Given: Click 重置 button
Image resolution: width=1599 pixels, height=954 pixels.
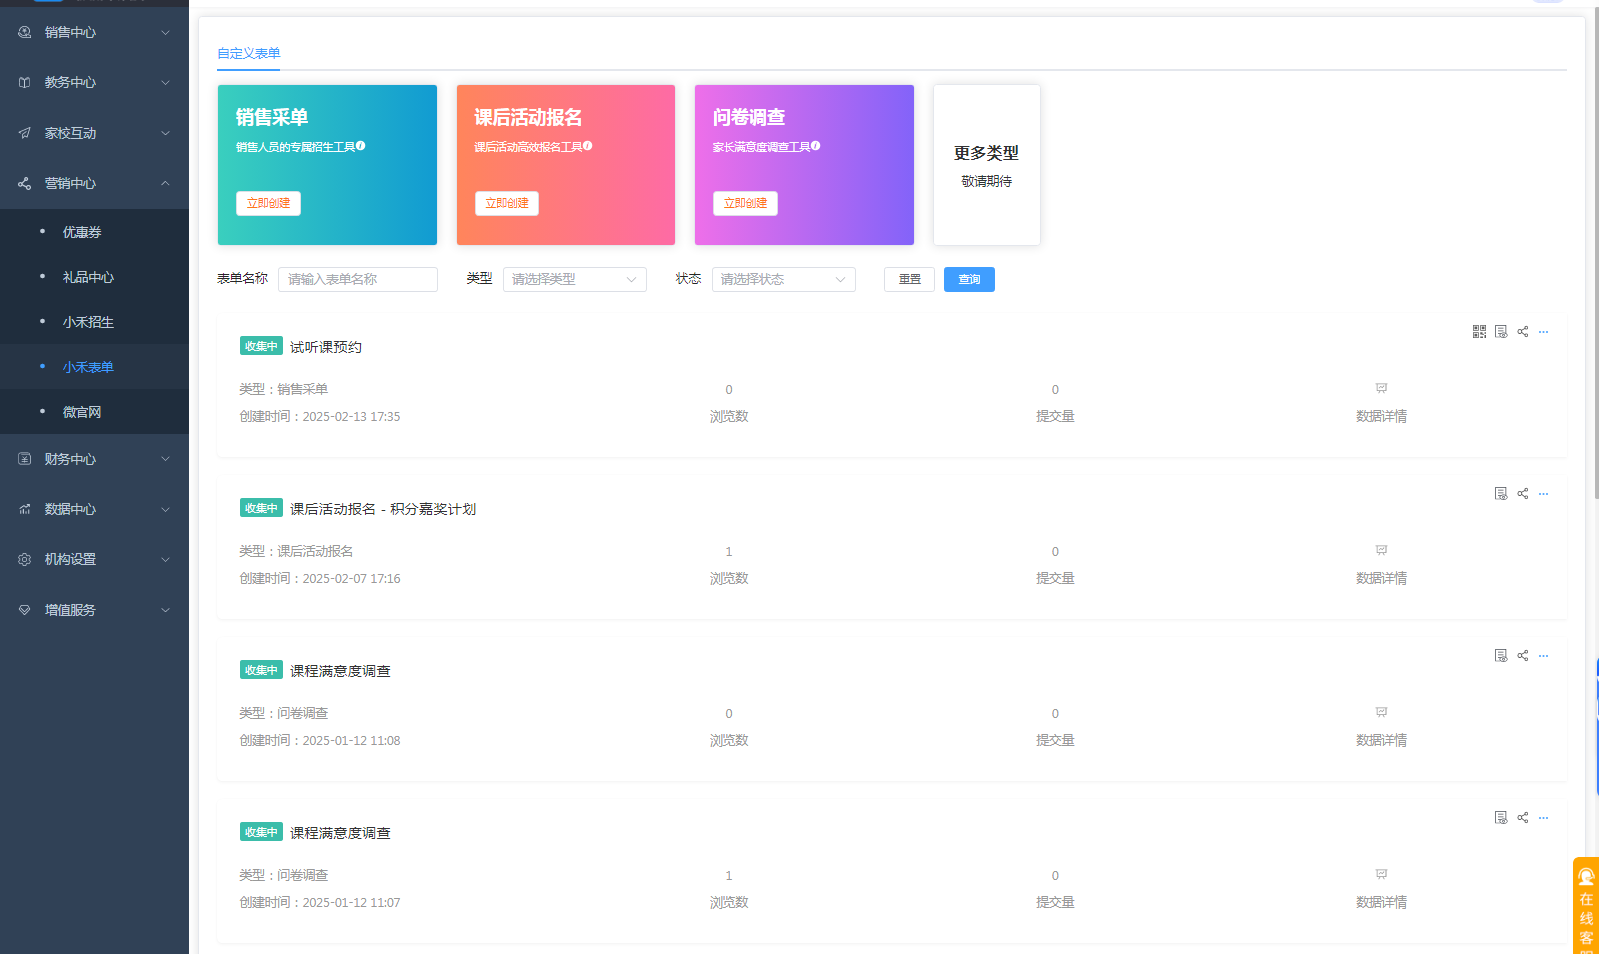Looking at the screenshot, I should tap(909, 279).
